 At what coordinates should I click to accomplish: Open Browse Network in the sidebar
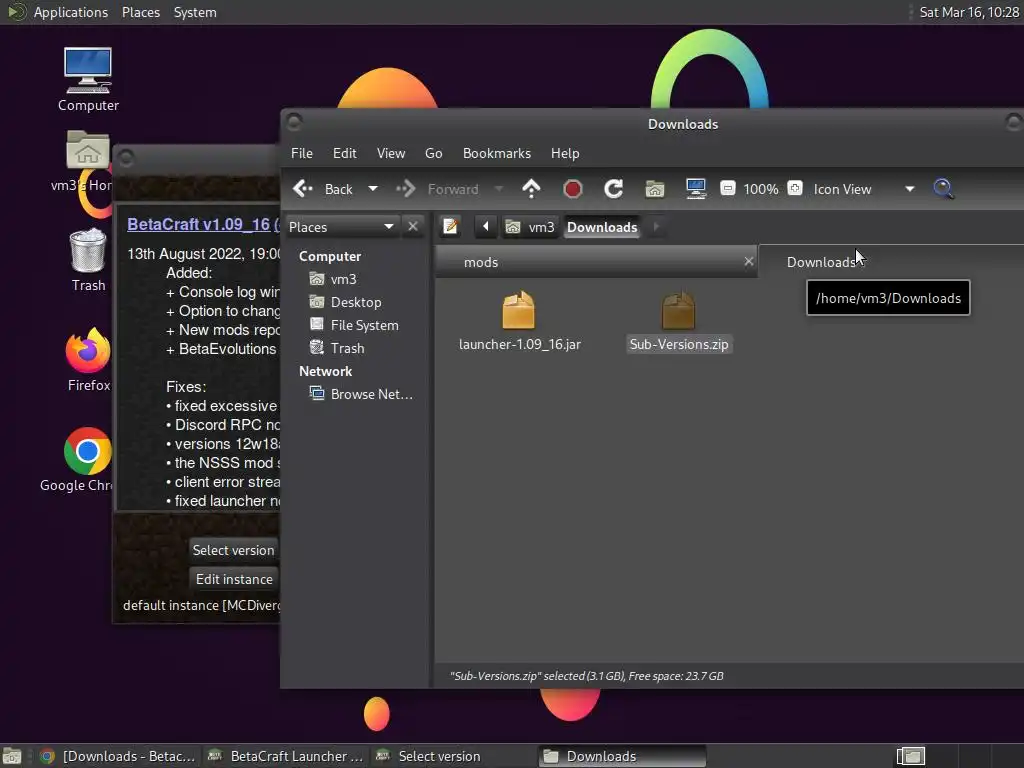(x=361, y=394)
